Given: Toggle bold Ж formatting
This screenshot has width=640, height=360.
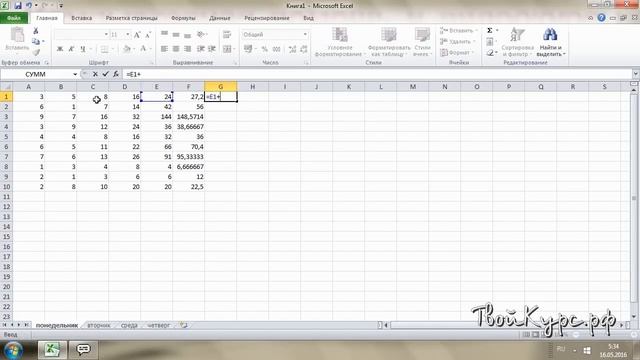Looking at the screenshot, I should tap(60, 49).
